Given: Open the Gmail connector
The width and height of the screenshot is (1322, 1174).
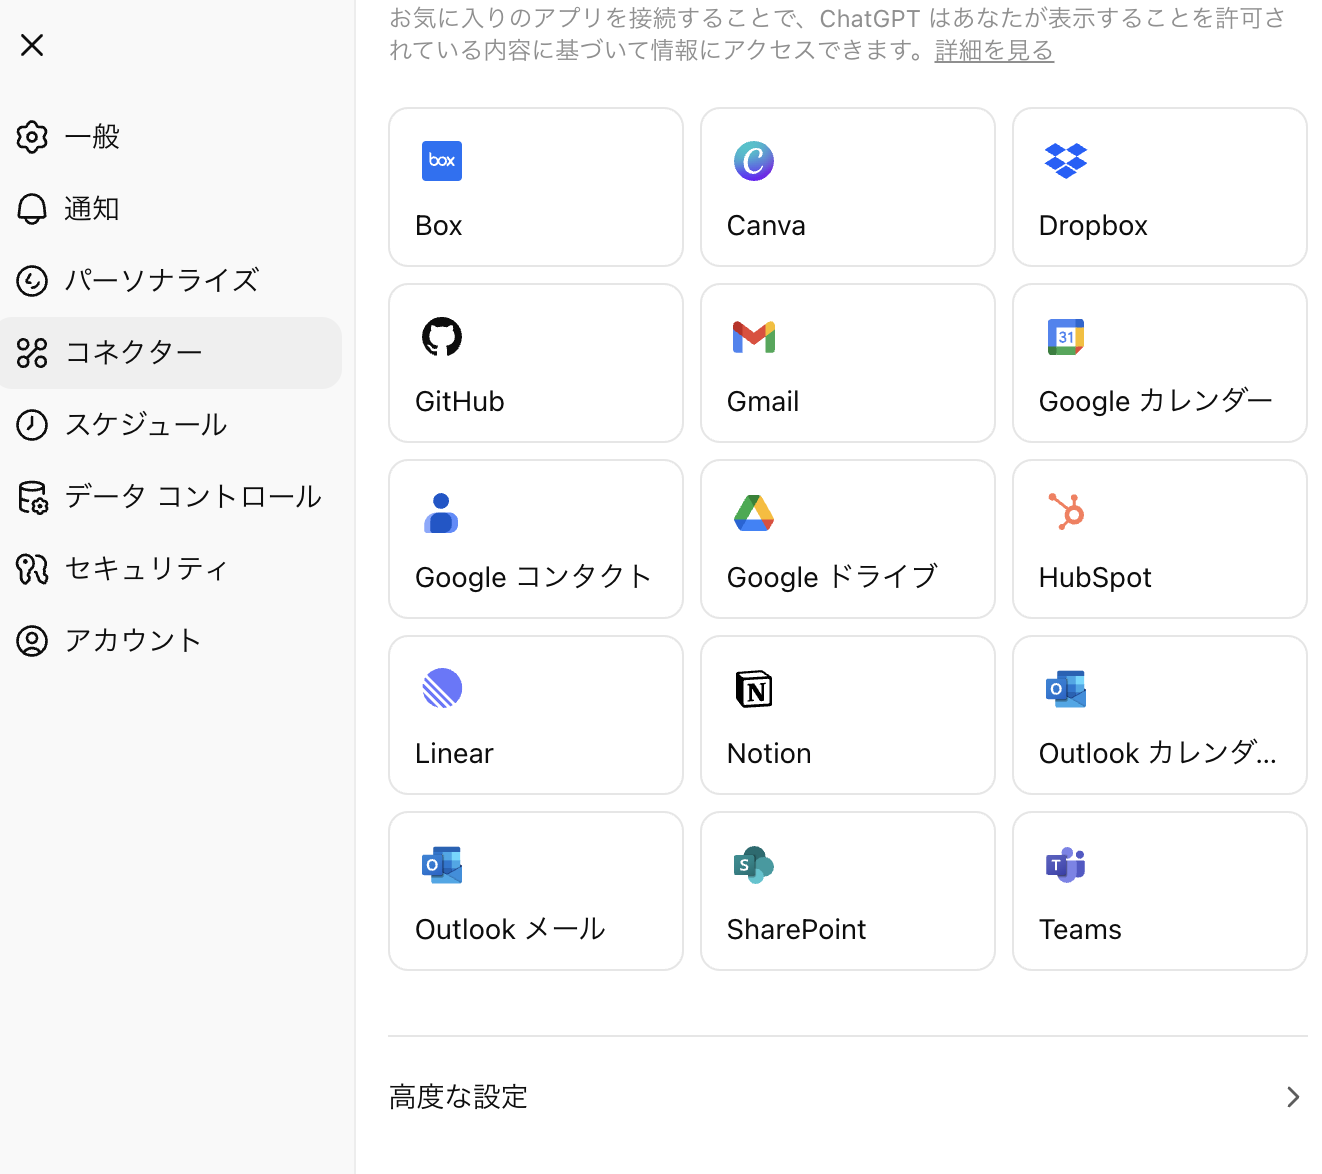Looking at the screenshot, I should tap(847, 363).
